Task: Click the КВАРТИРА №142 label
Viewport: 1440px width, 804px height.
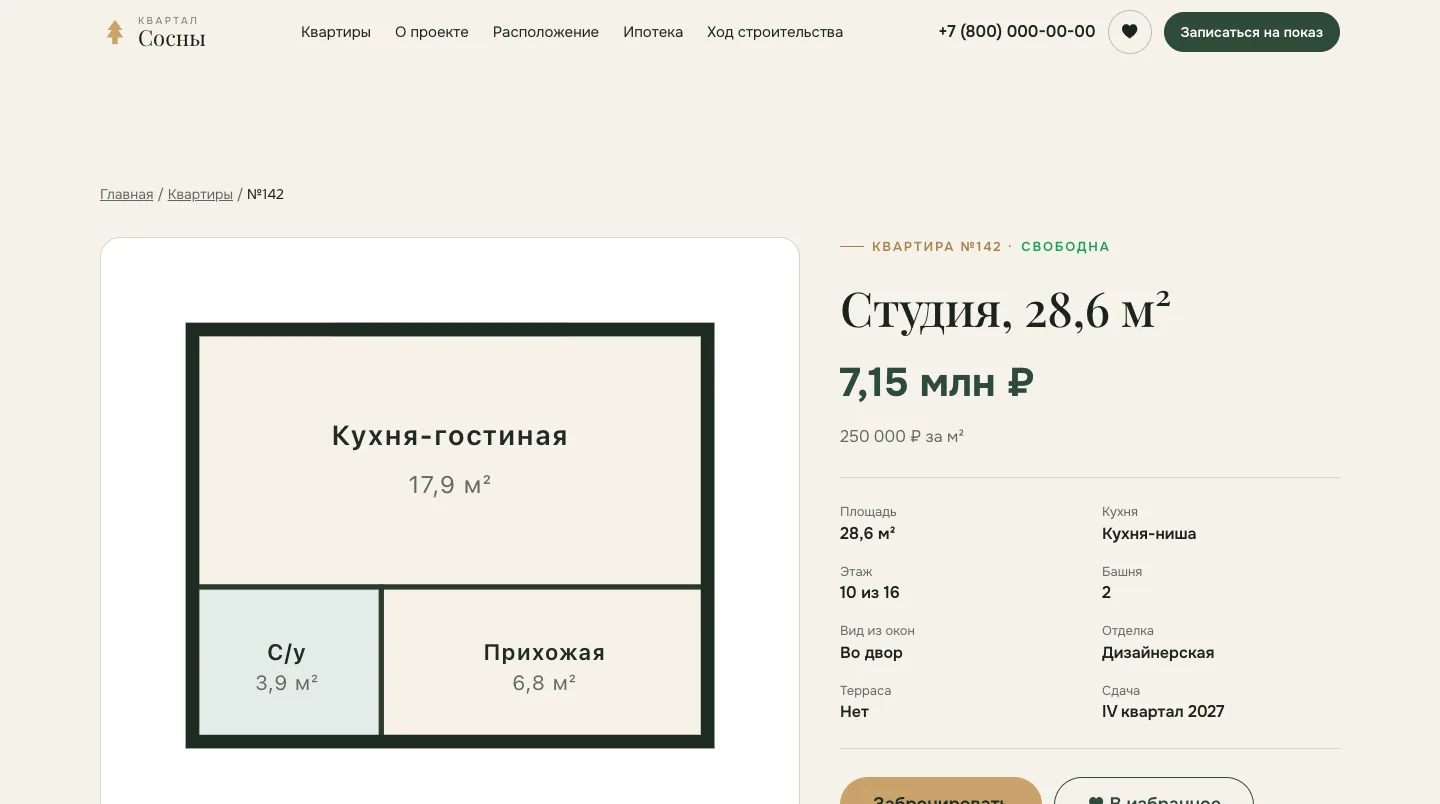Action: pyautogui.click(x=937, y=247)
